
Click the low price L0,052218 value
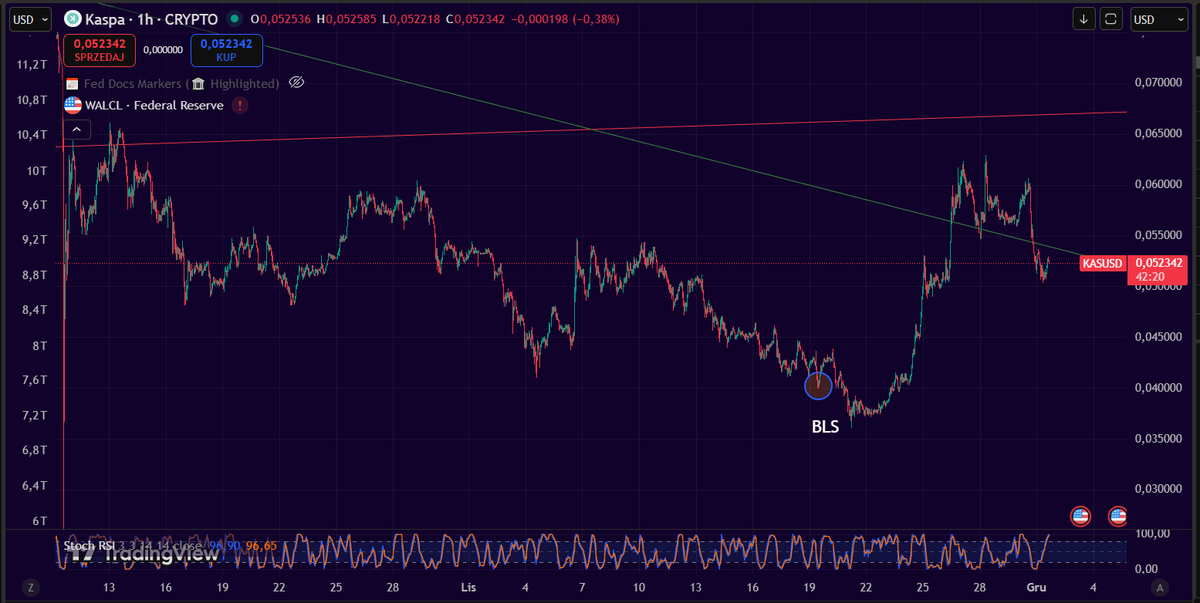[413, 19]
